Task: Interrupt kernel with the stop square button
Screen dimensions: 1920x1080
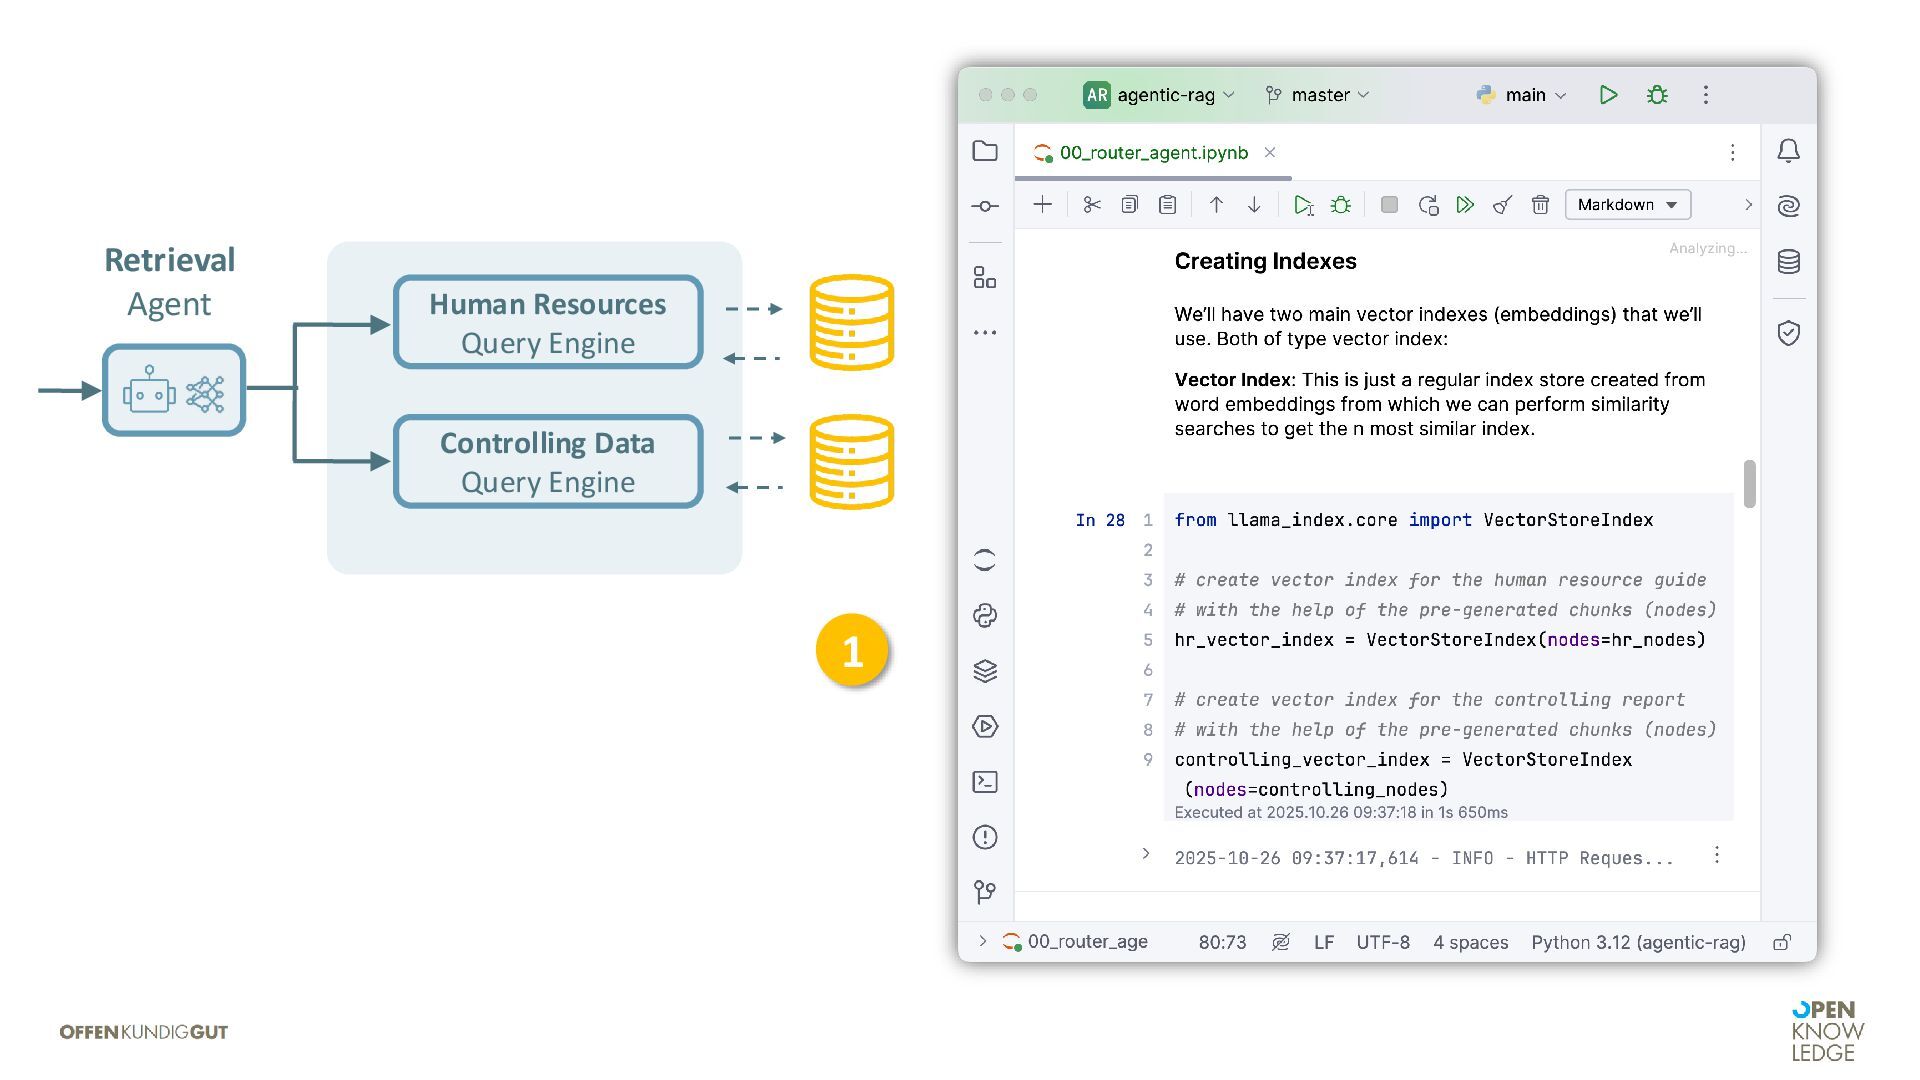Action: pos(1389,205)
